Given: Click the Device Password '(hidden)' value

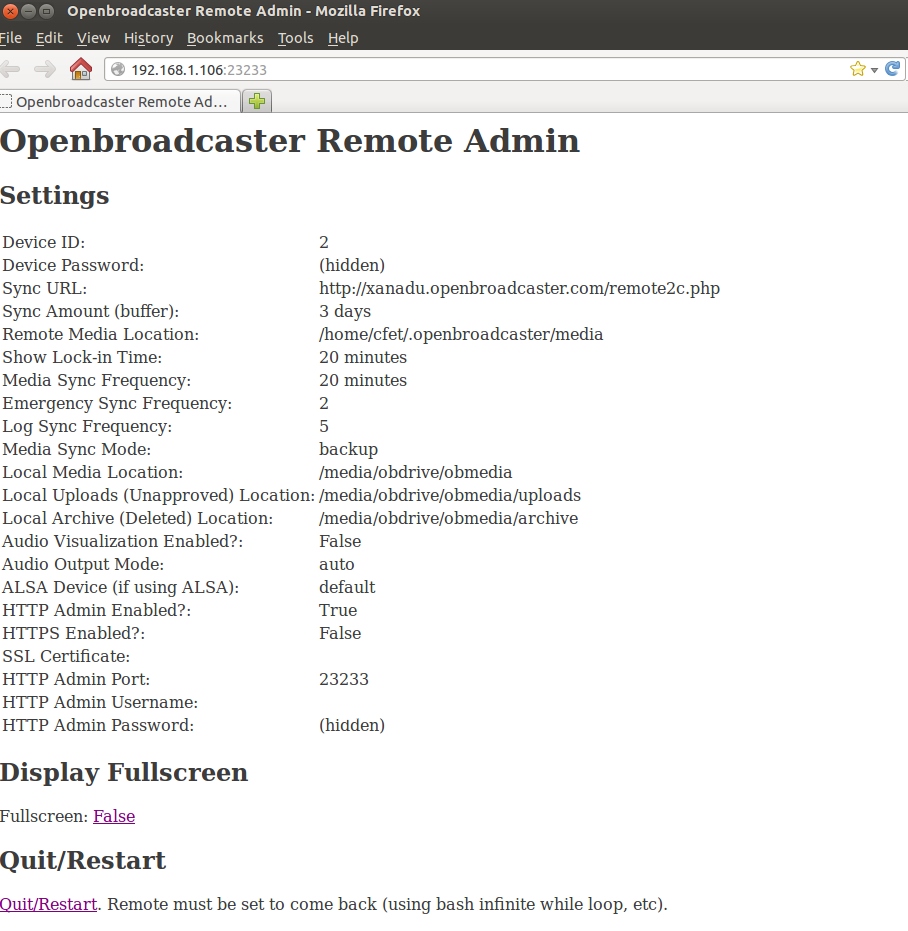Looking at the screenshot, I should coord(352,265).
